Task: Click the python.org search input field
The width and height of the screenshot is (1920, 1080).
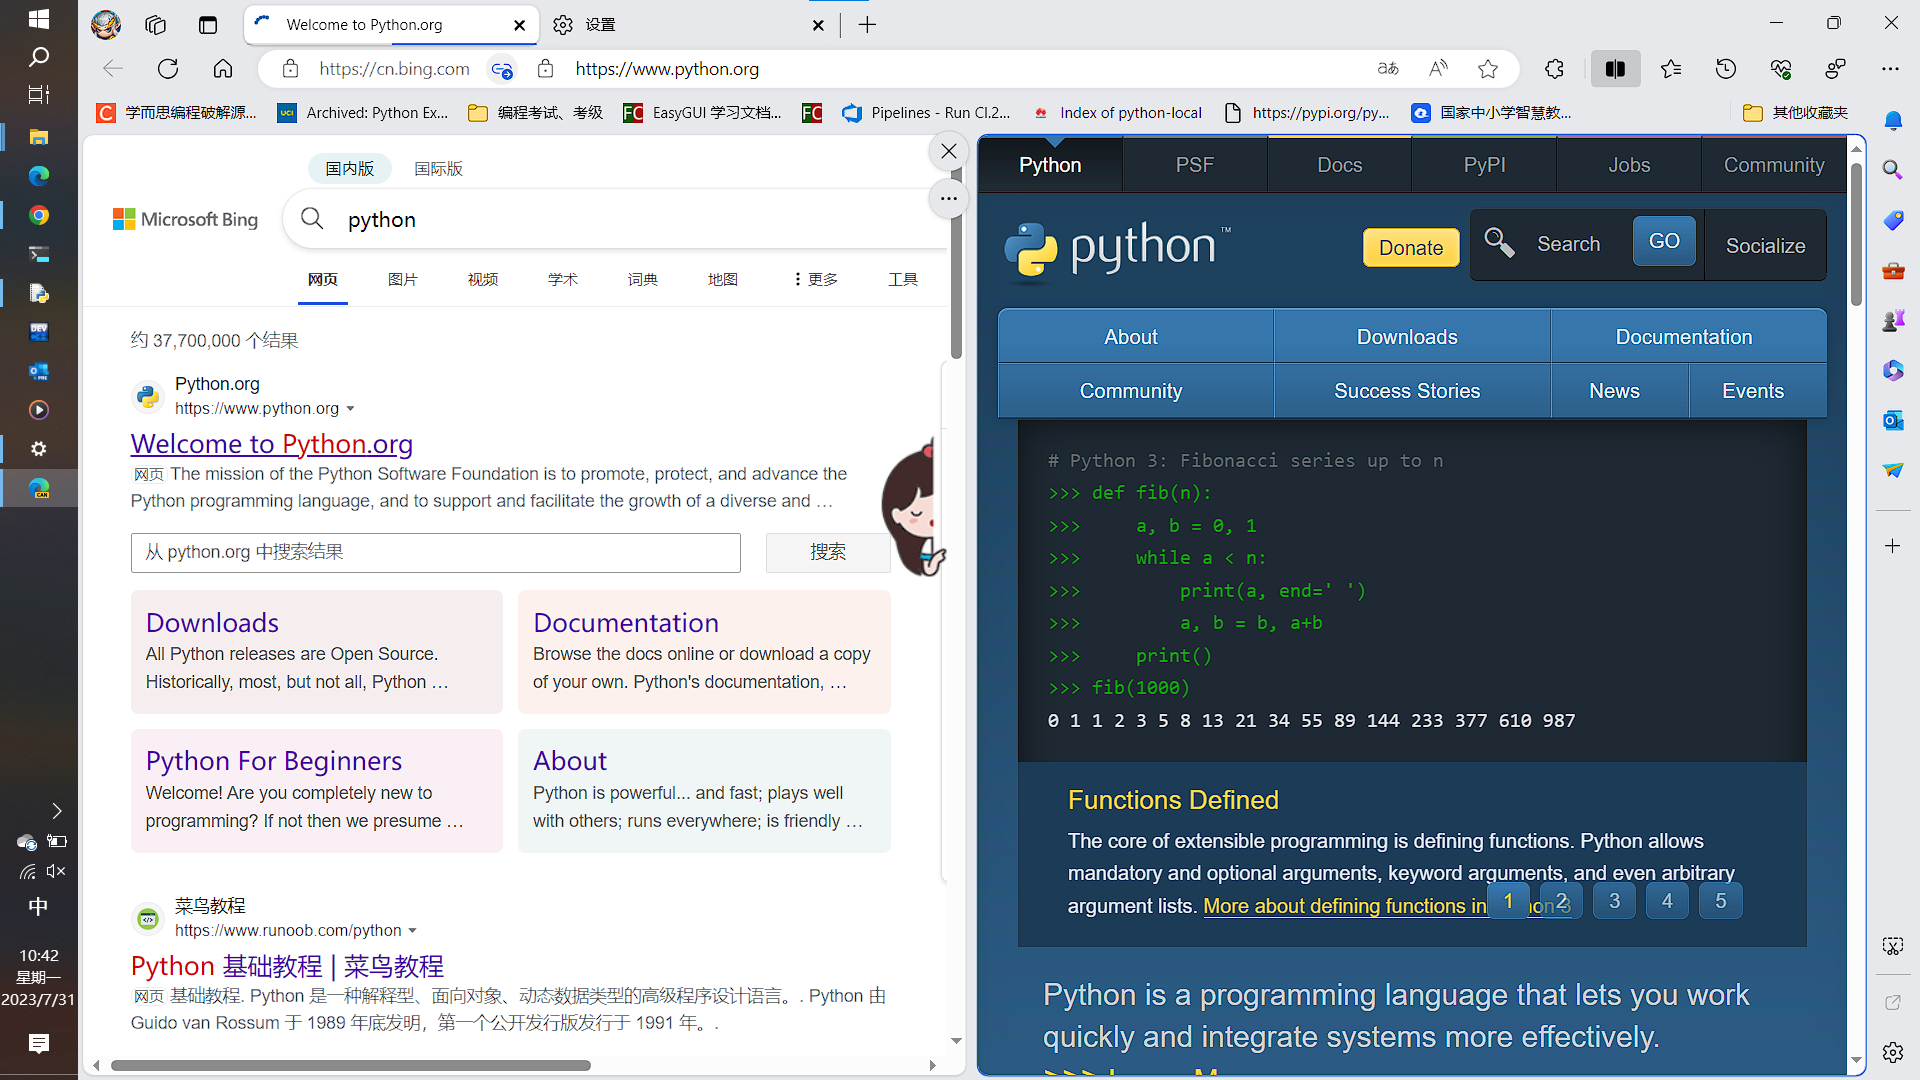Action: (x=1578, y=244)
